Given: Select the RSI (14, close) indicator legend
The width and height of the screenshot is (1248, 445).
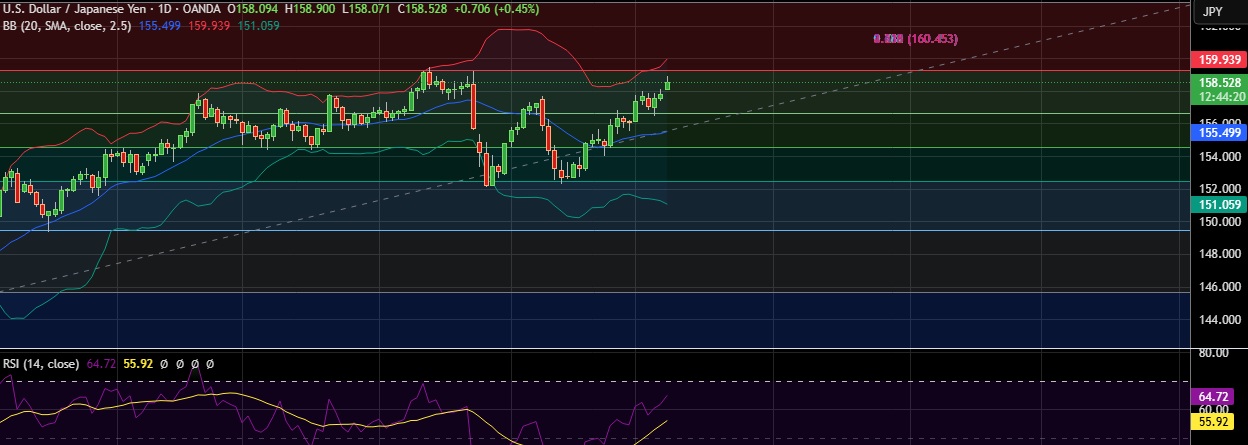Looking at the screenshot, I should tap(40, 365).
